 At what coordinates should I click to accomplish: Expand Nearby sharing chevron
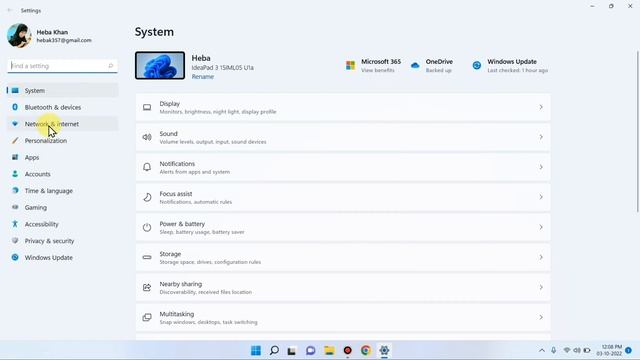click(x=541, y=287)
